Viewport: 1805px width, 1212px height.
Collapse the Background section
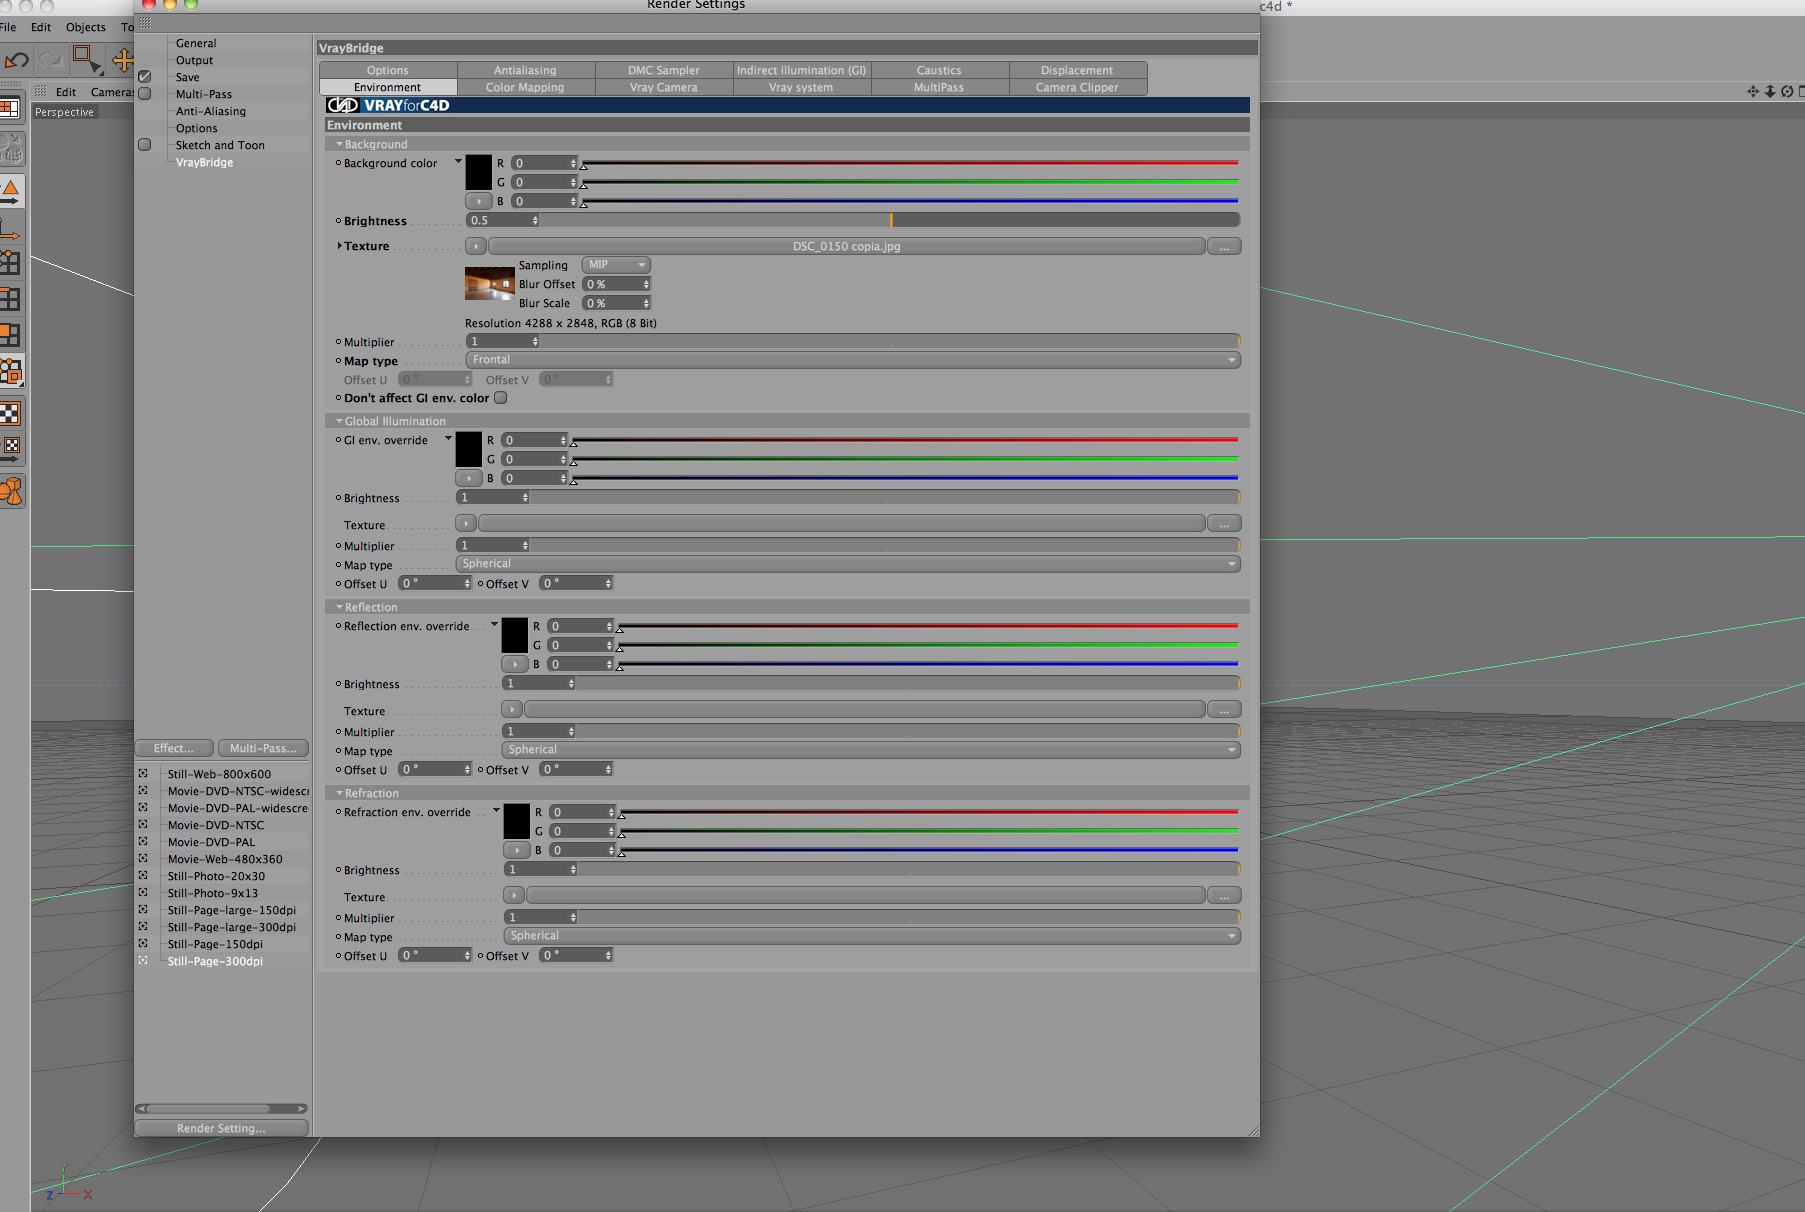339,144
